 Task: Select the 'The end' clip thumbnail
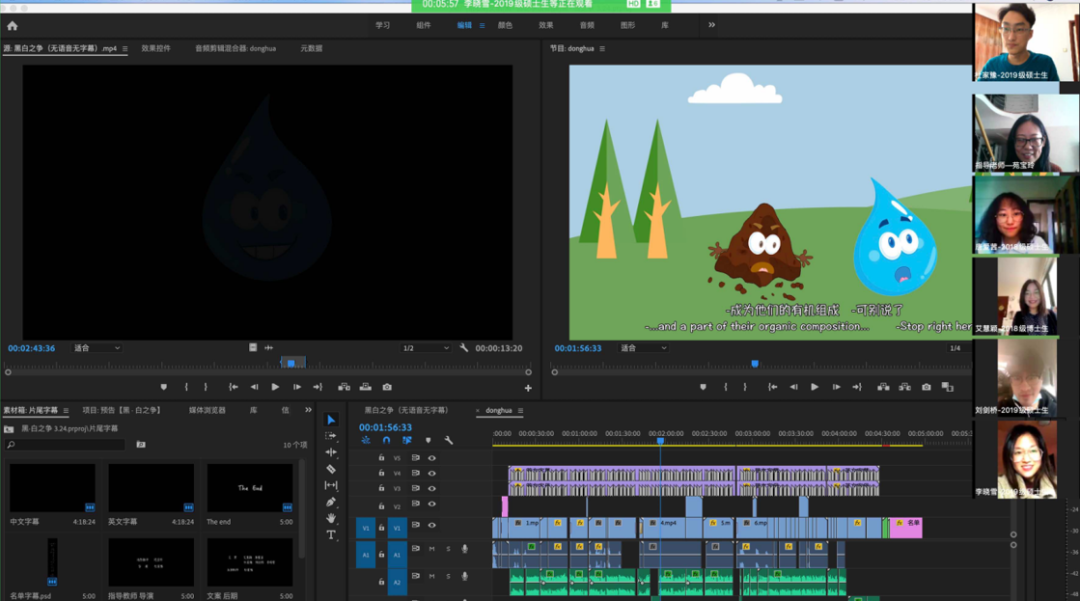250,489
